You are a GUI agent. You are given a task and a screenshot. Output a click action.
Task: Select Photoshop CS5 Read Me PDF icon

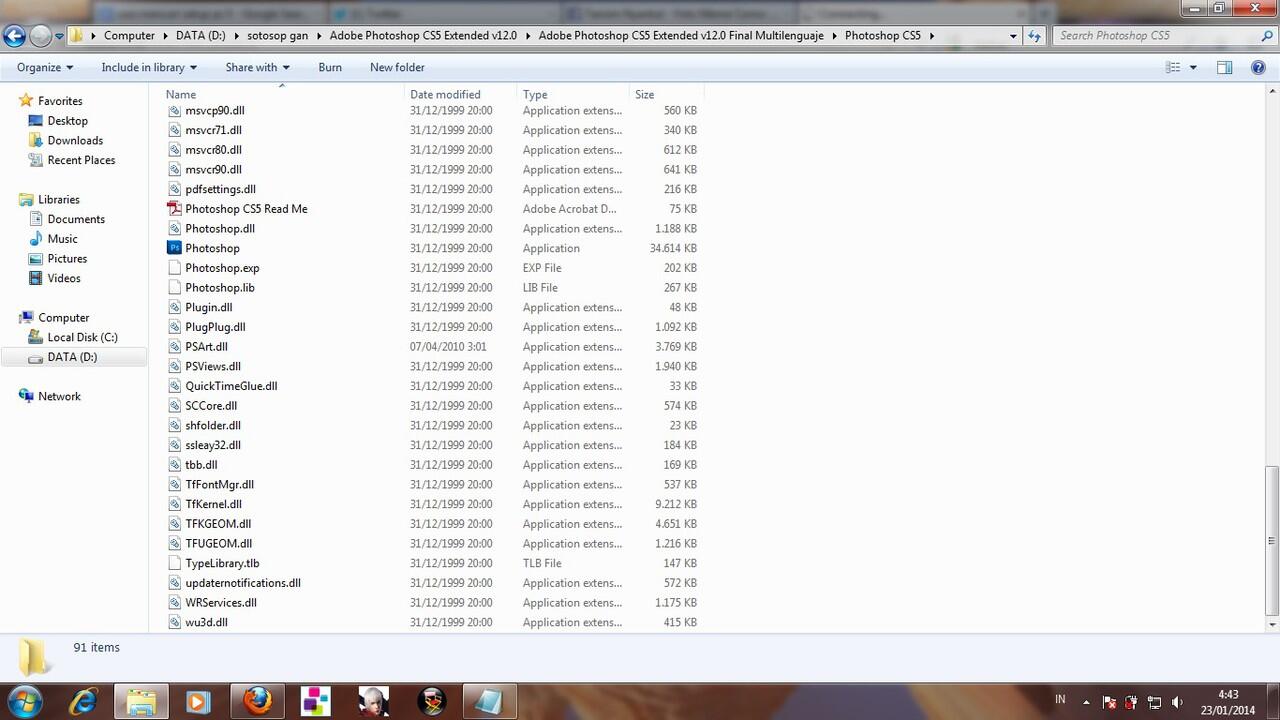pyautogui.click(x=175, y=209)
